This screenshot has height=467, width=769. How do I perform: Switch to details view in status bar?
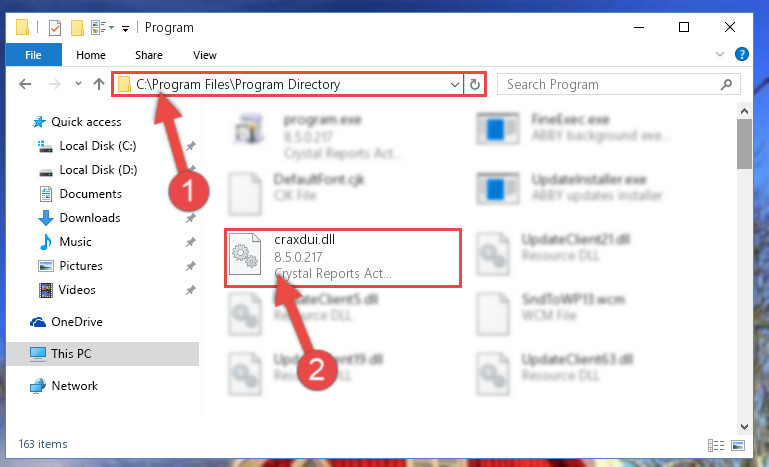point(716,445)
